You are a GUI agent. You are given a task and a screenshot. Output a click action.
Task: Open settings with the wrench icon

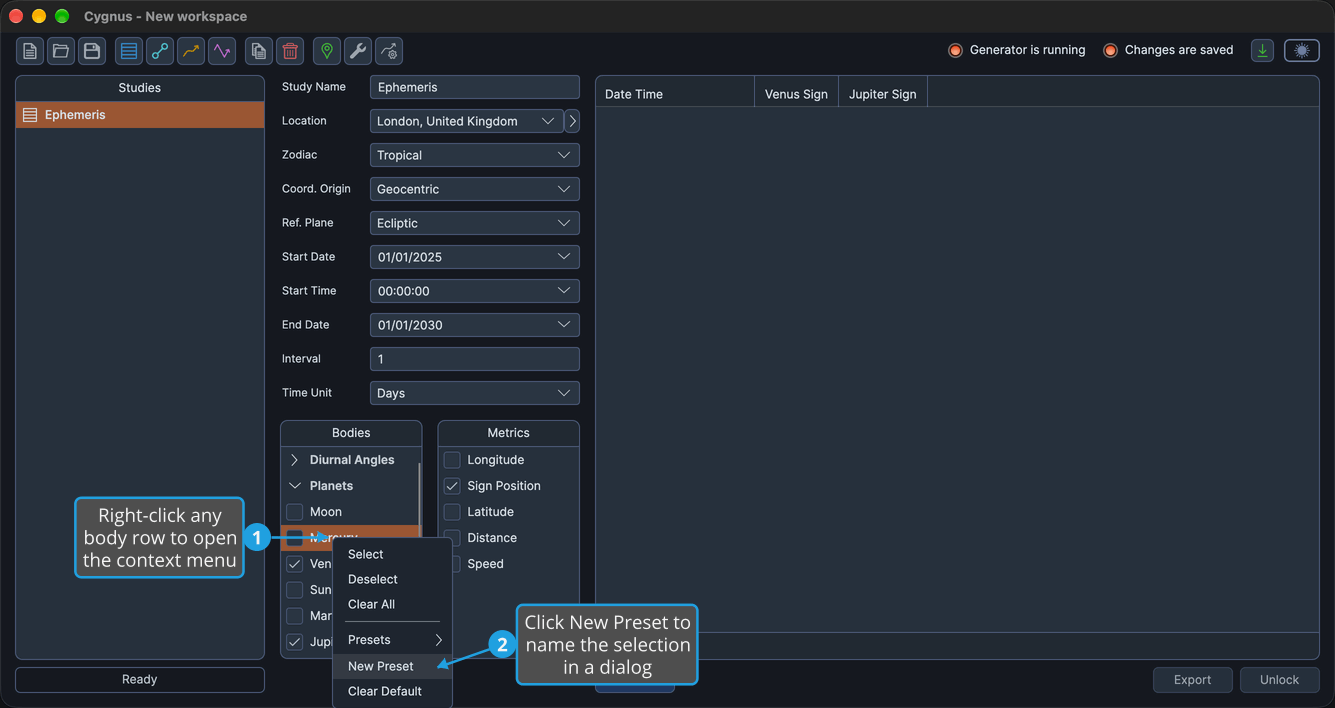pos(358,51)
